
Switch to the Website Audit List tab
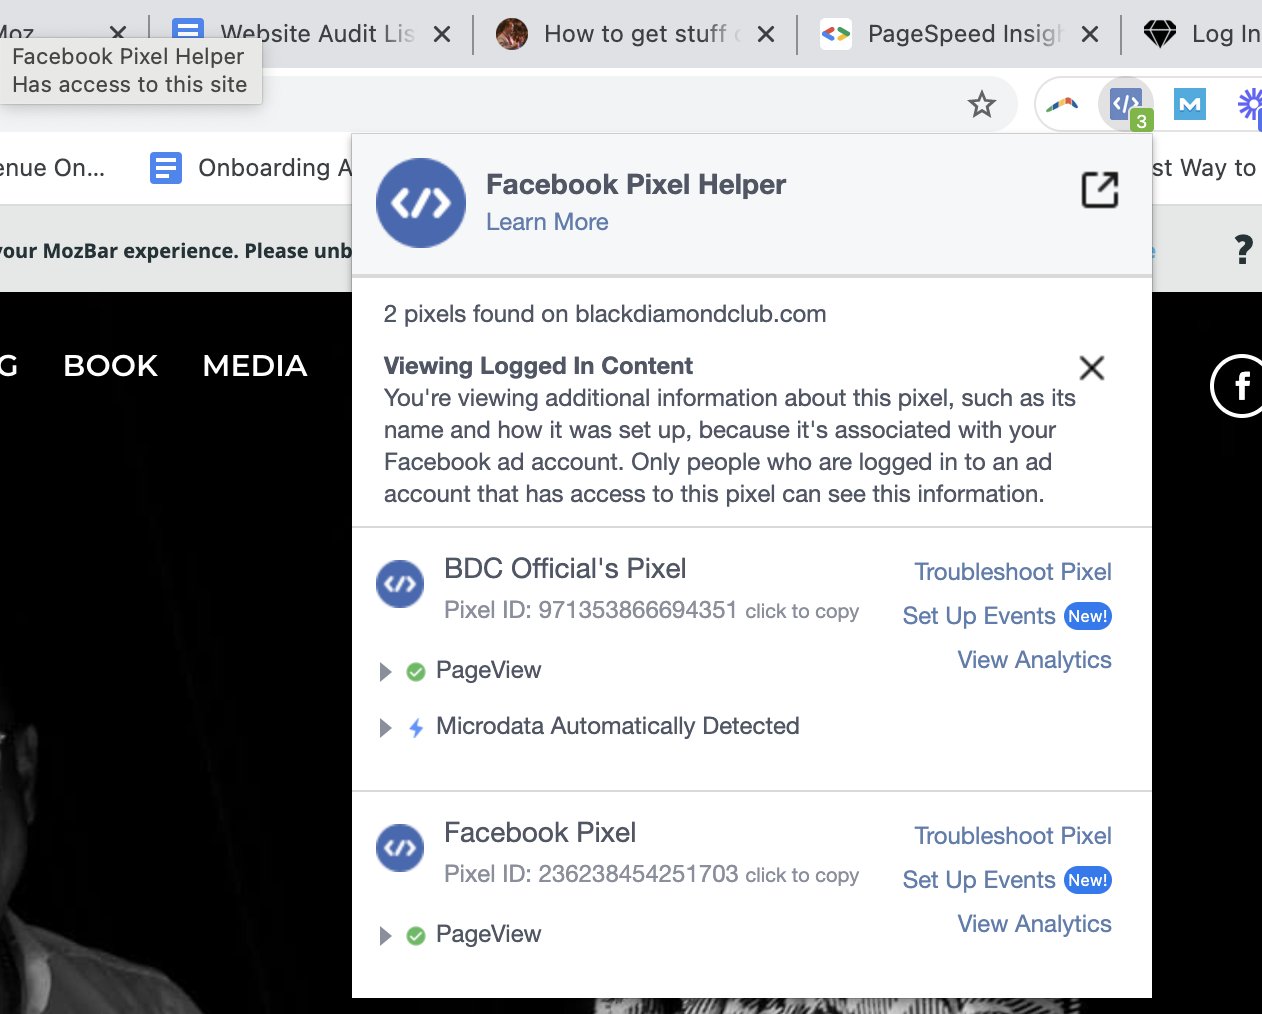(310, 34)
